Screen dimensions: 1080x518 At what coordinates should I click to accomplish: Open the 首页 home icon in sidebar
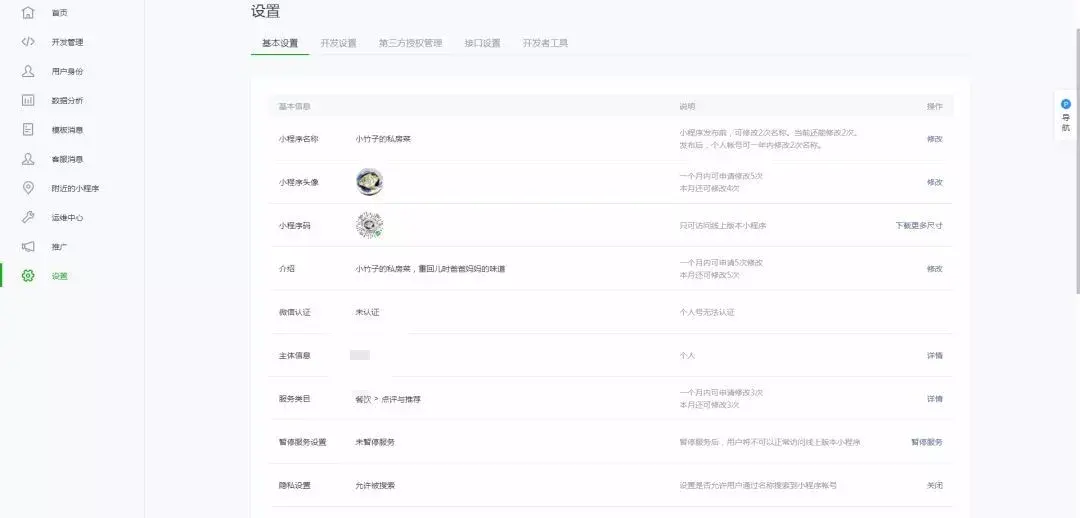coord(28,12)
